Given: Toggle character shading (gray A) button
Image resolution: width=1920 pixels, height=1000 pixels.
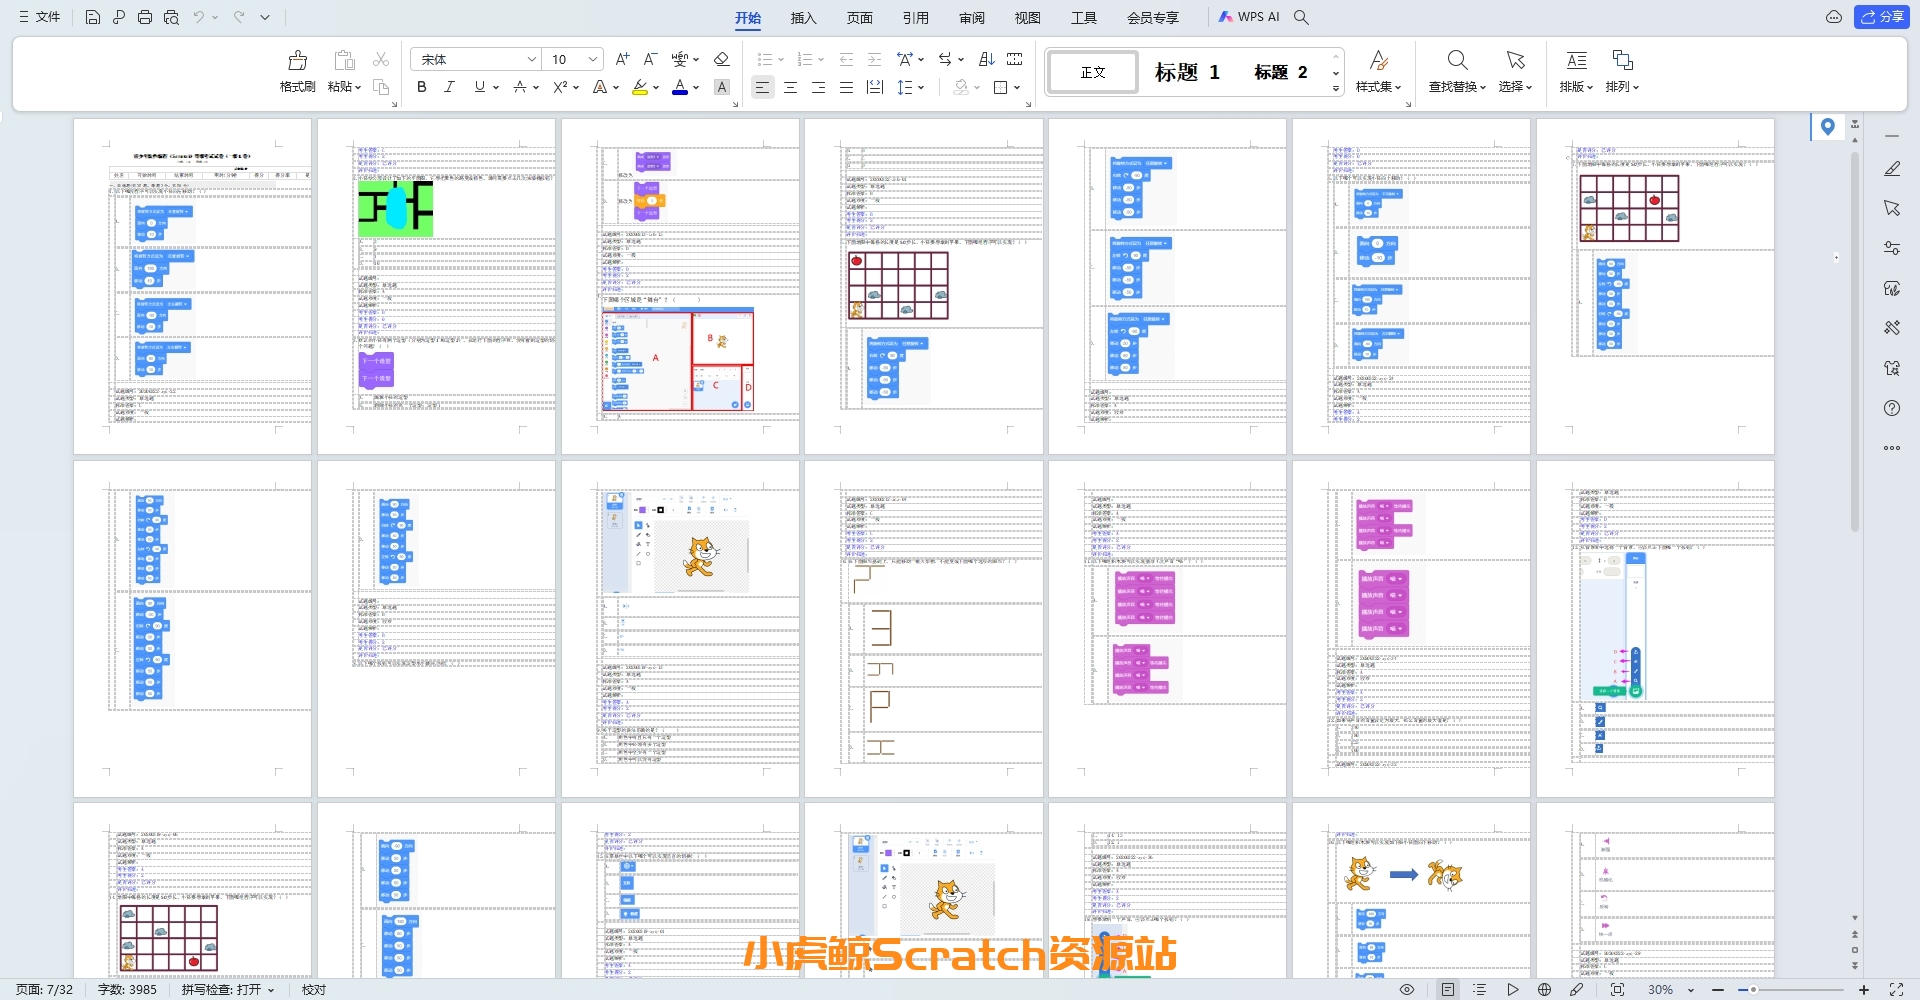Looking at the screenshot, I should point(721,87).
